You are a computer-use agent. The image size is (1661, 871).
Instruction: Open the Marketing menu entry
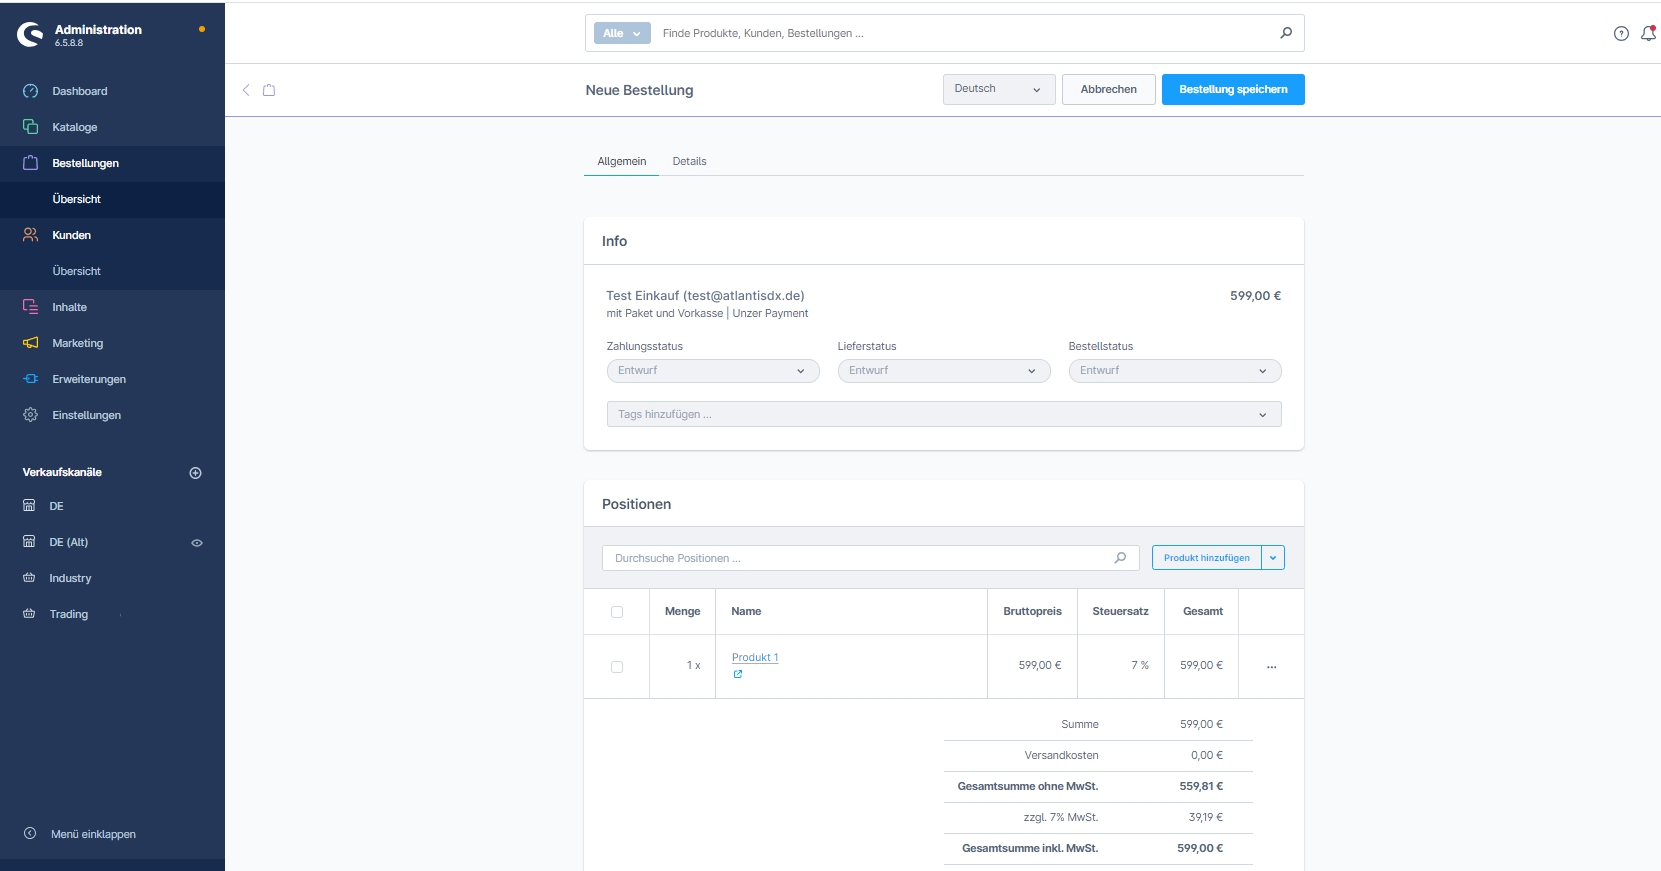point(78,343)
